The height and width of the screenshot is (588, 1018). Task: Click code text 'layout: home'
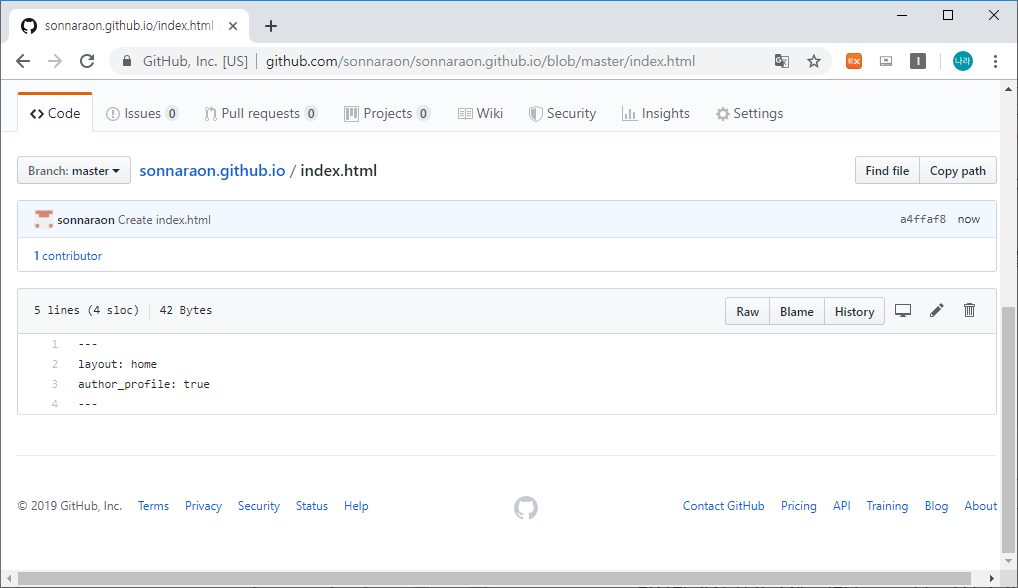[x=118, y=364]
